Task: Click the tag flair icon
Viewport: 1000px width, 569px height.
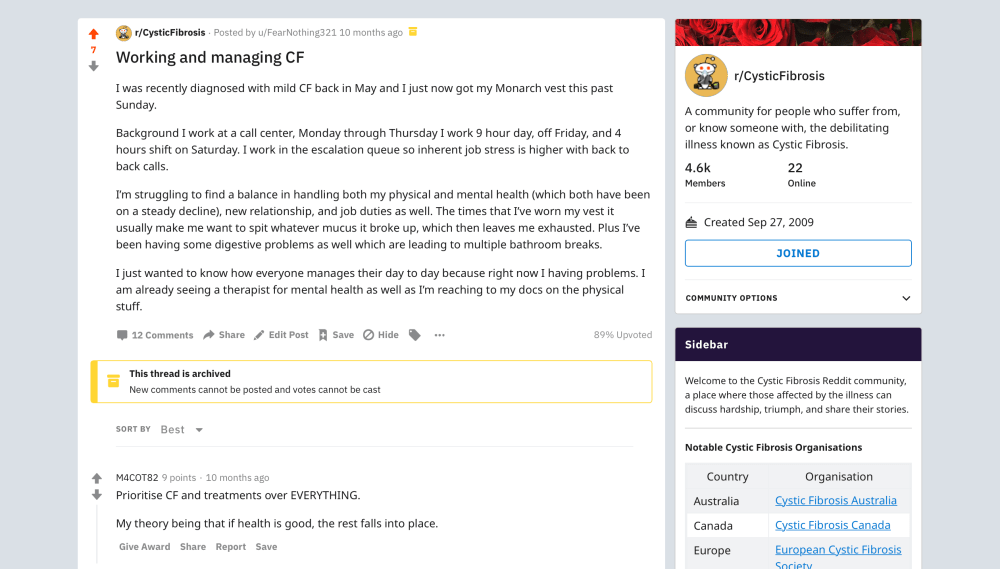Action: point(415,335)
